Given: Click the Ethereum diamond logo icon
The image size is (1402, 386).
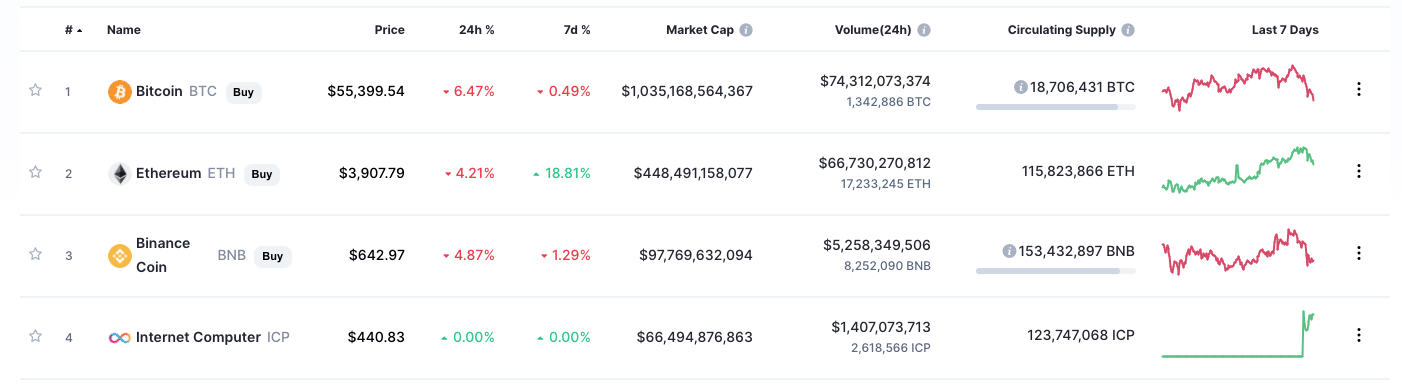Looking at the screenshot, I should (x=119, y=174).
